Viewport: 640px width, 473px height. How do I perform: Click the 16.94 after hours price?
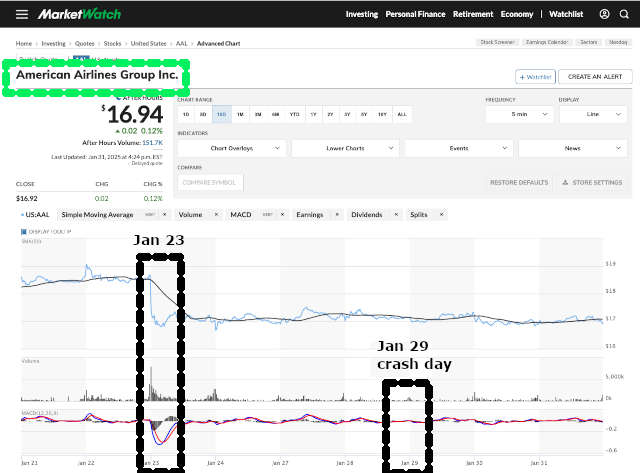135,114
